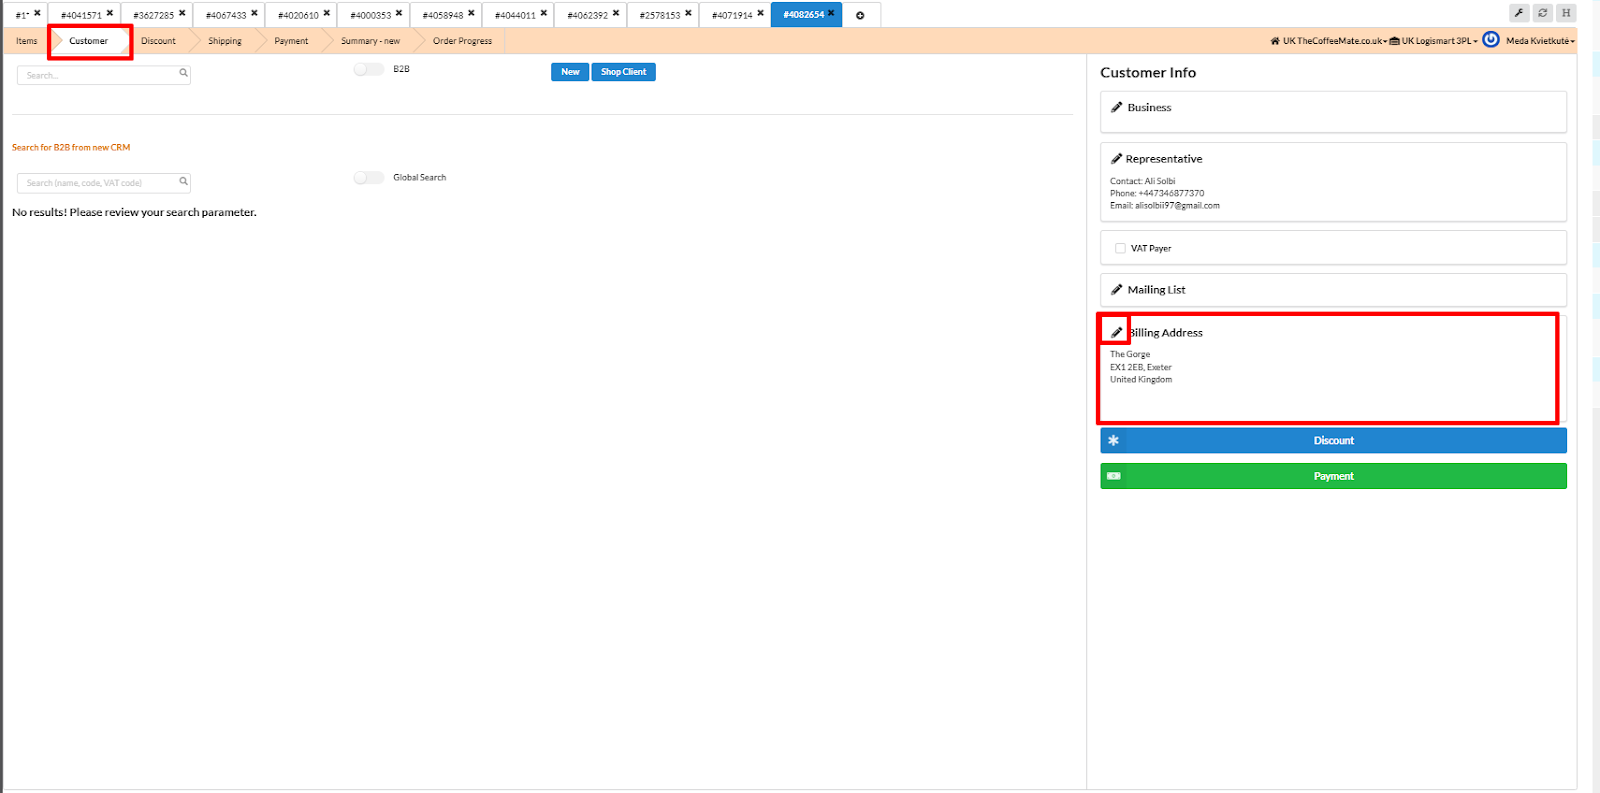This screenshot has height=793, width=1600.
Task: Click the No results message text
Action: pos(134,212)
